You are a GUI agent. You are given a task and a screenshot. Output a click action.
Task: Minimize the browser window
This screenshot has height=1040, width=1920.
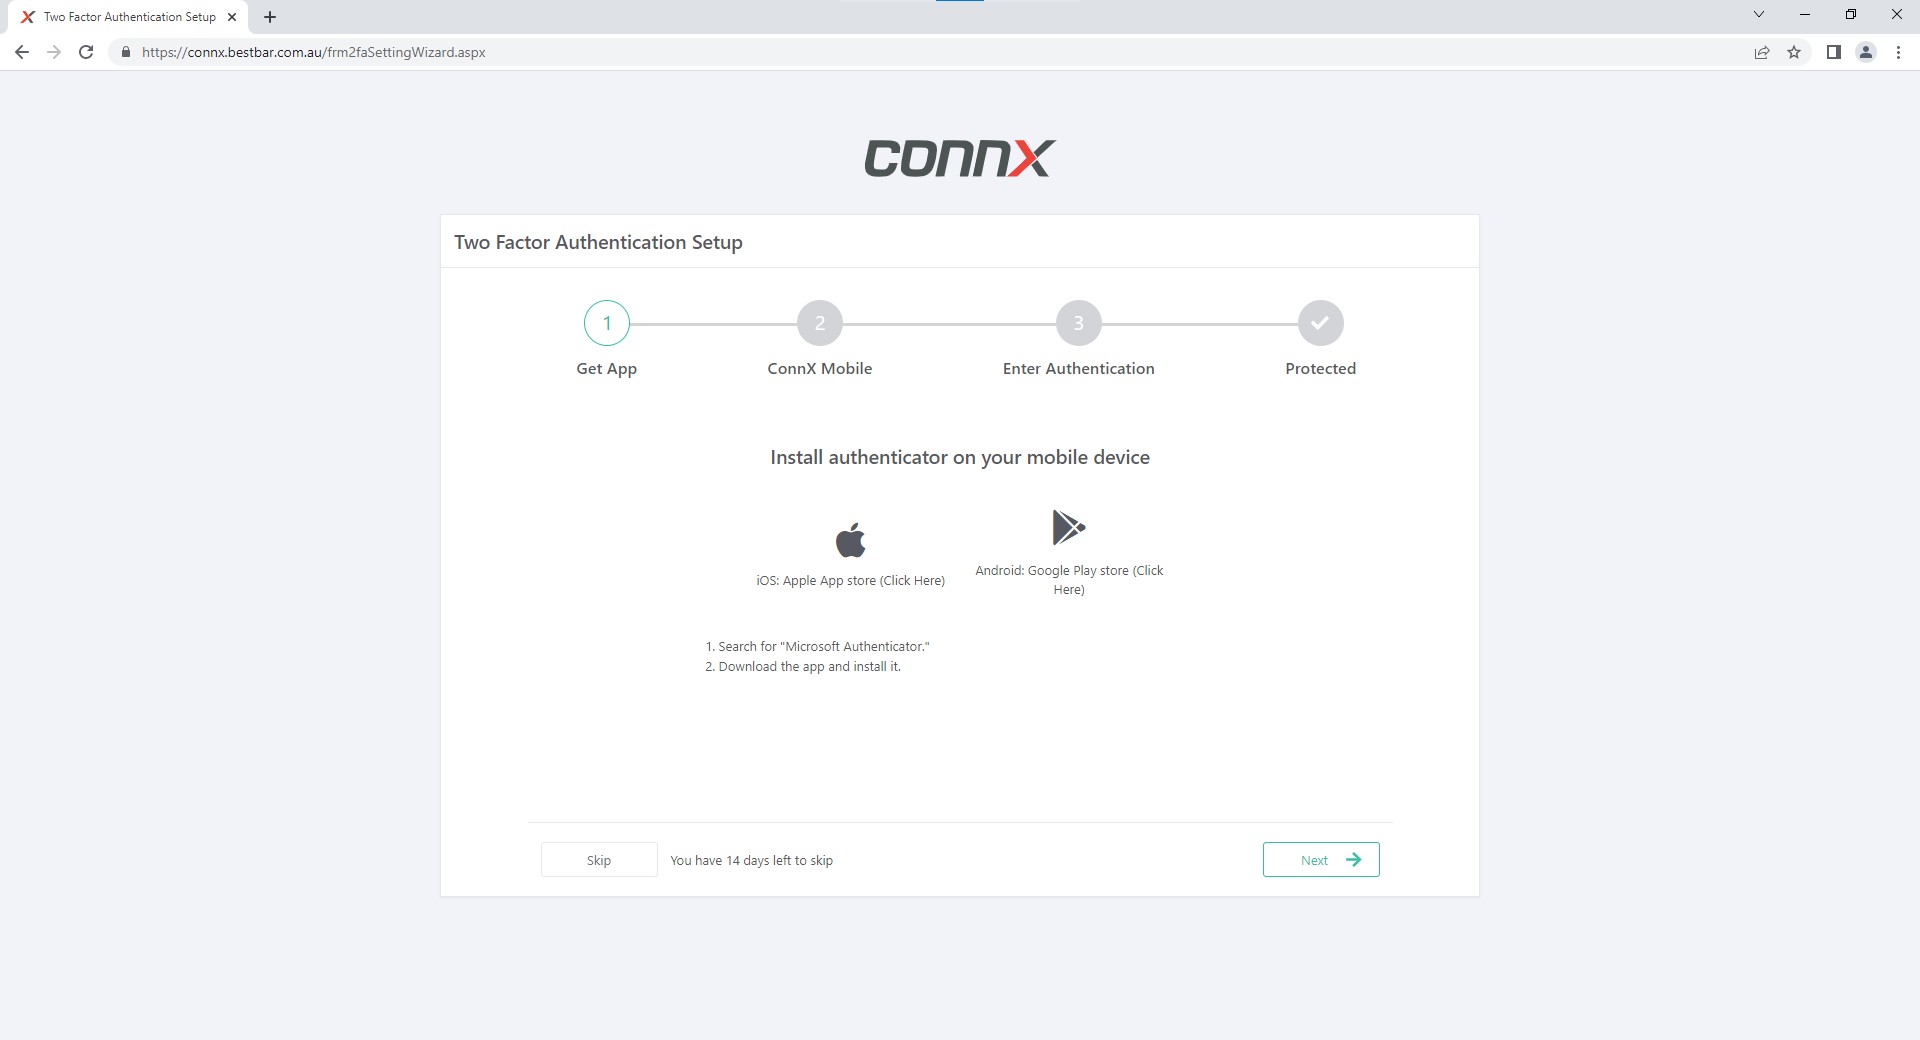1805,14
